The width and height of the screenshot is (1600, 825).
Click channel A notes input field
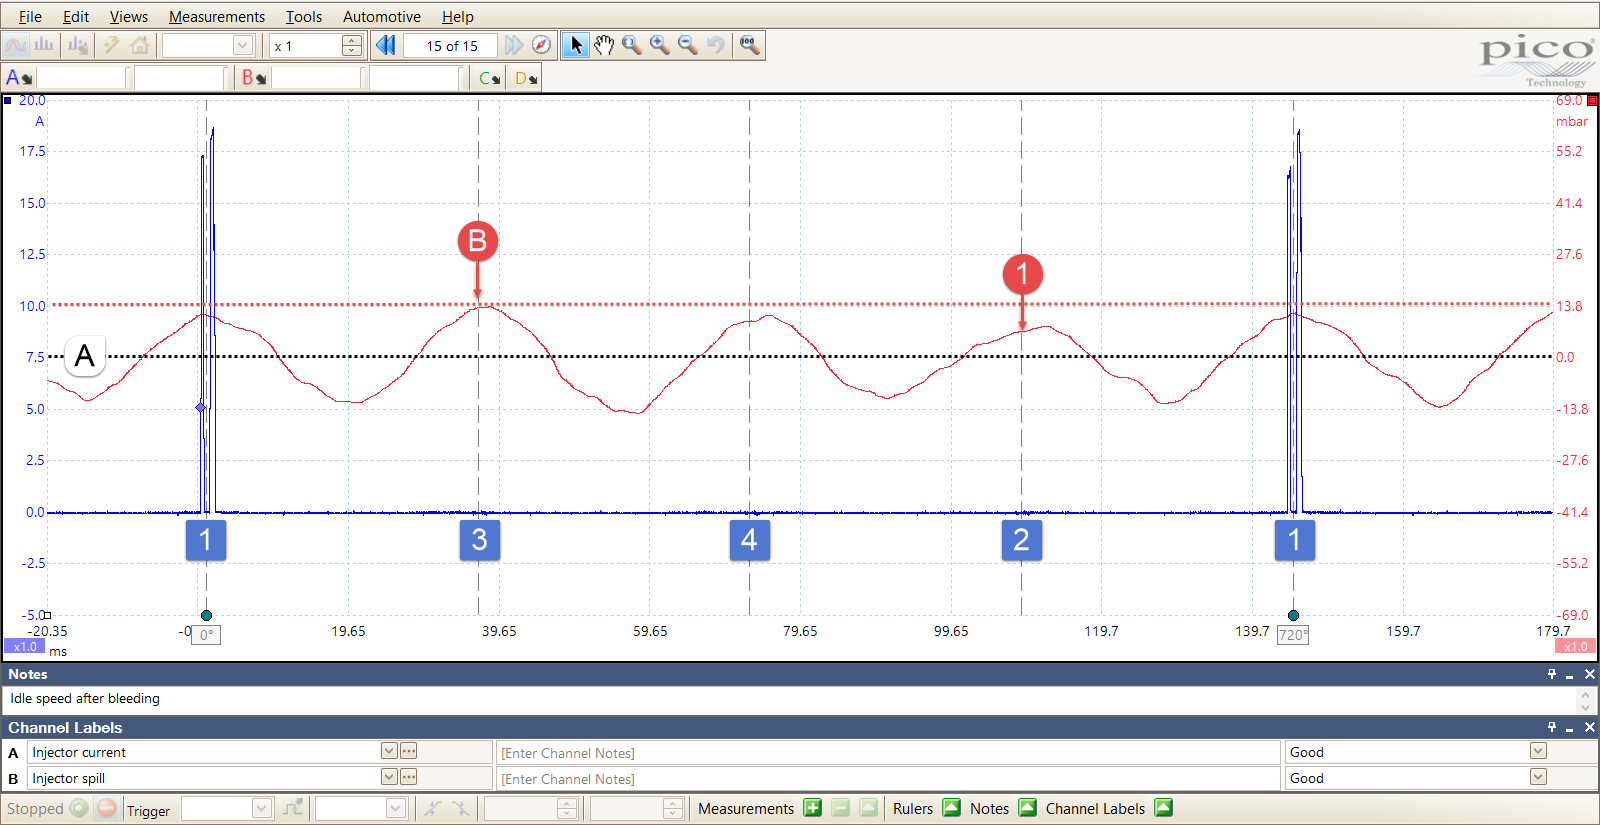coord(888,752)
